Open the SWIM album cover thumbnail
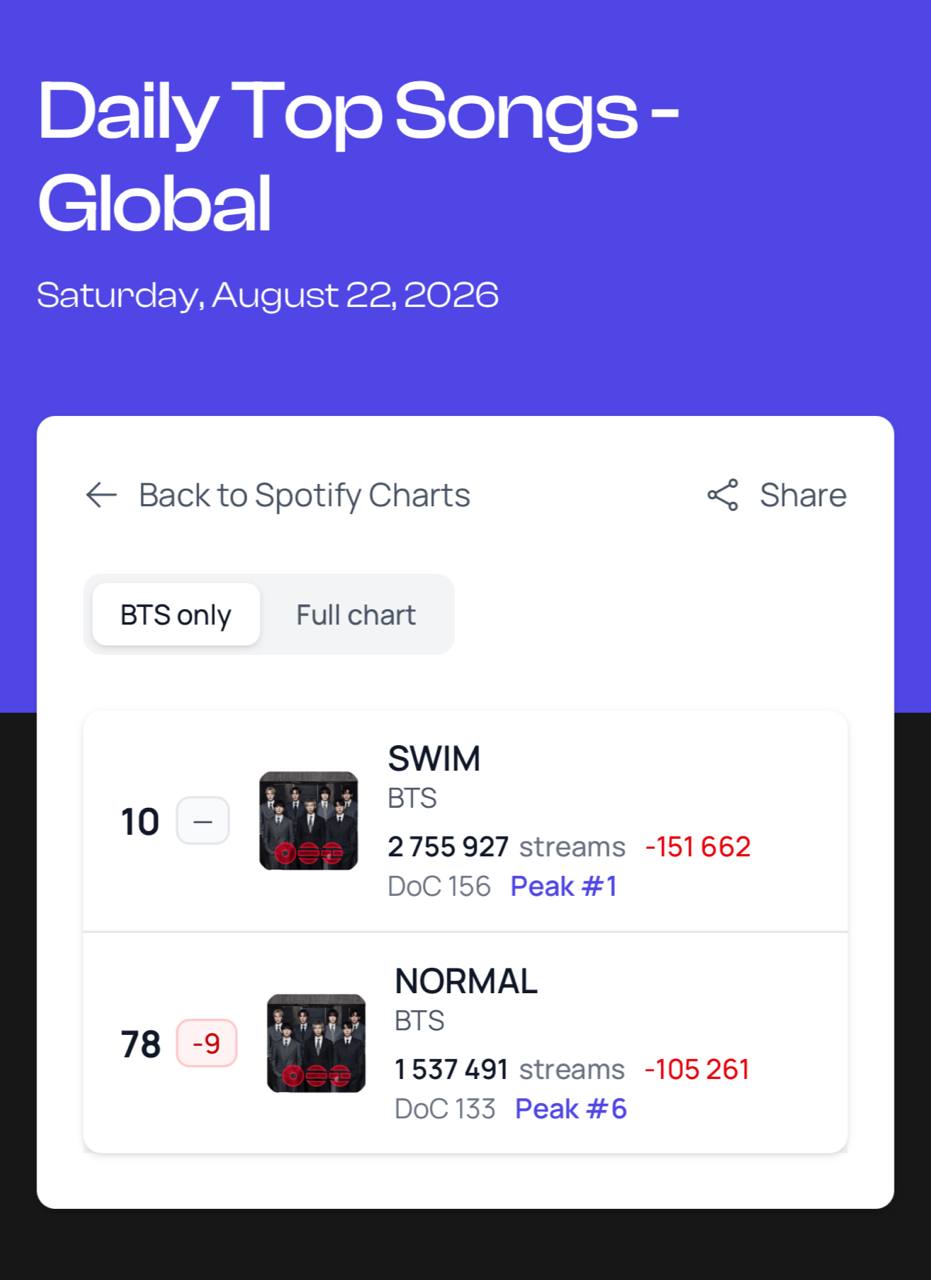 click(309, 820)
